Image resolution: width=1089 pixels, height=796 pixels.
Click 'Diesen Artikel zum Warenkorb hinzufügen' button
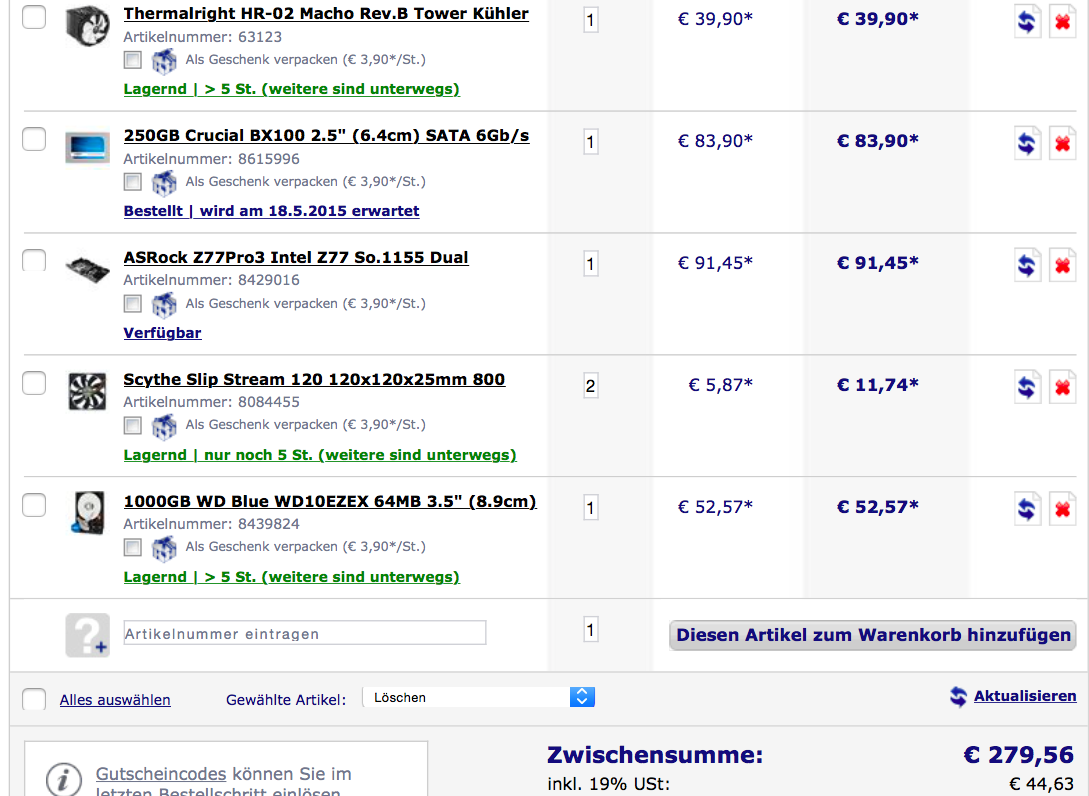click(x=873, y=635)
